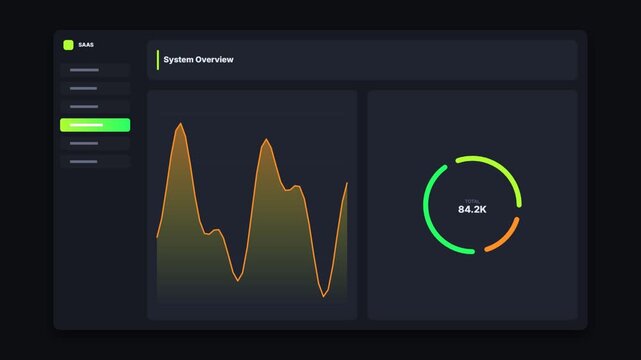Open the last sidebar menu item

[95, 162]
